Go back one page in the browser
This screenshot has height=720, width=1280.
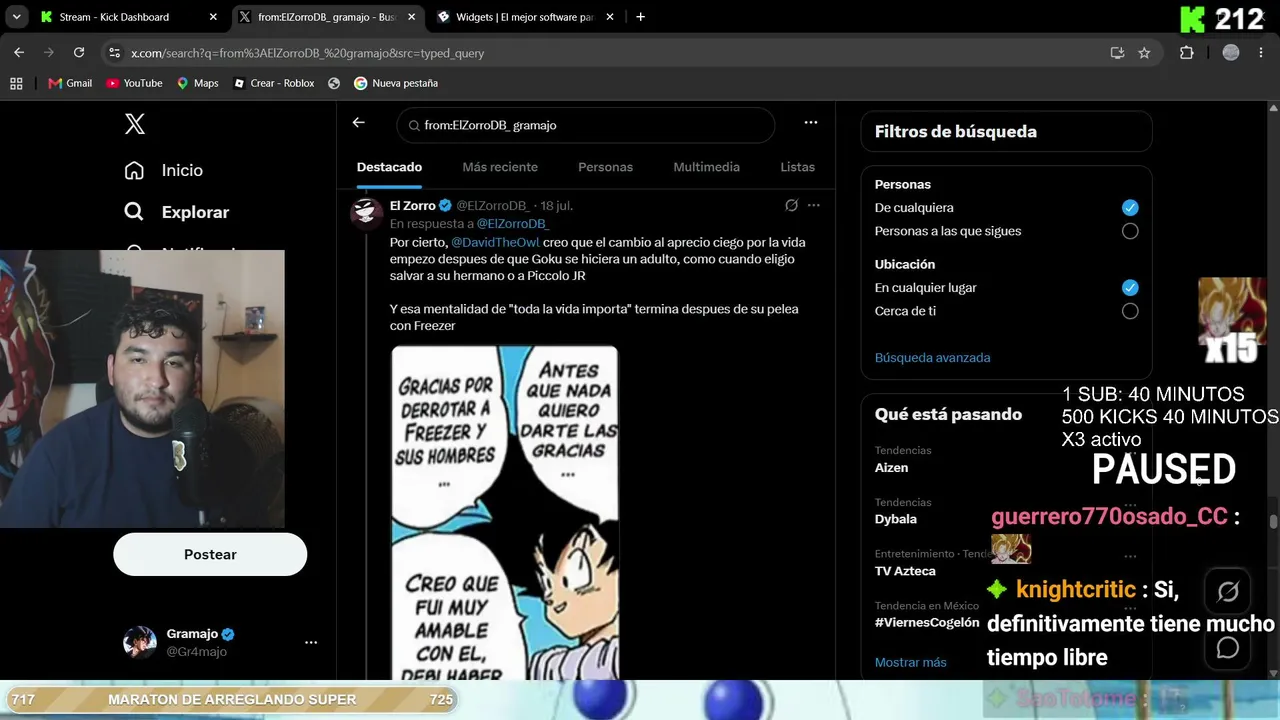point(19,53)
